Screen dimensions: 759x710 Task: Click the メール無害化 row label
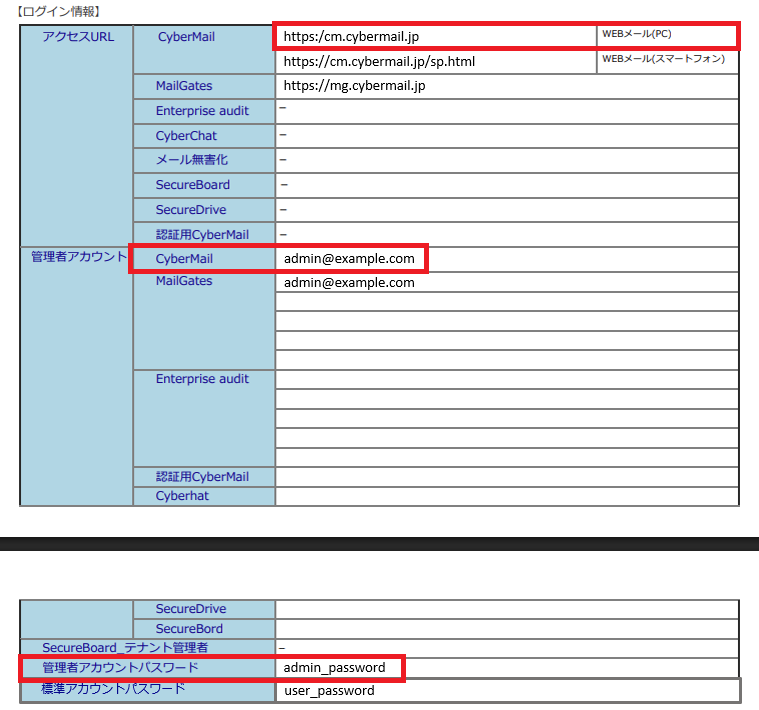pyautogui.click(x=192, y=160)
